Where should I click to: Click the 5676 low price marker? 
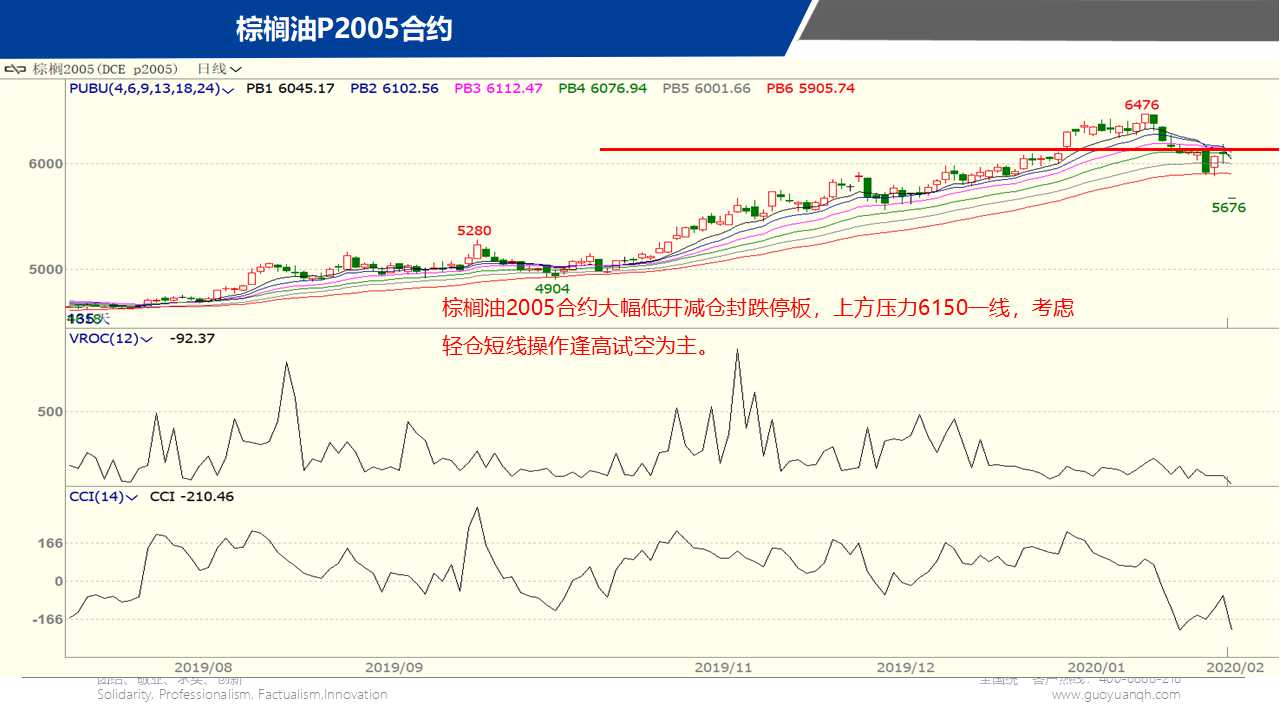tap(1229, 208)
